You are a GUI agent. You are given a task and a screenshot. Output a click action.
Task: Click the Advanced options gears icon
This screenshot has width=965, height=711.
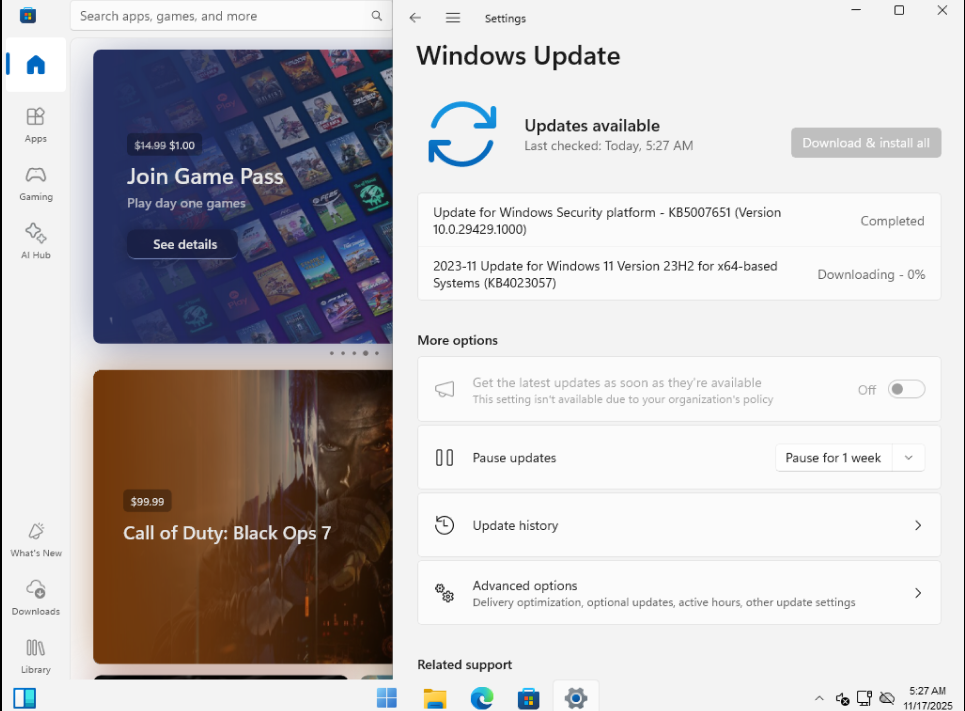coord(444,593)
